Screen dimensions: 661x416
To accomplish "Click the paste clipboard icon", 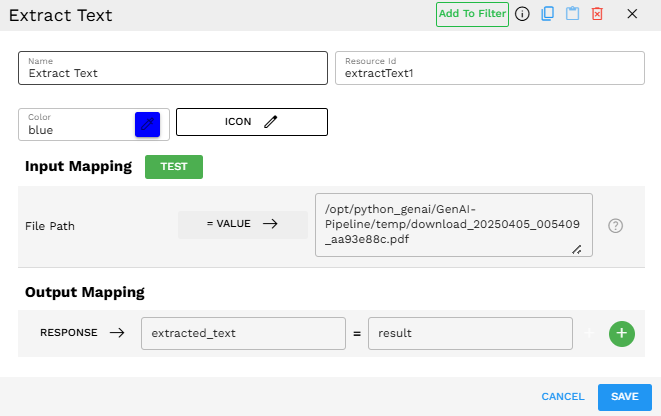I will (572, 14).
